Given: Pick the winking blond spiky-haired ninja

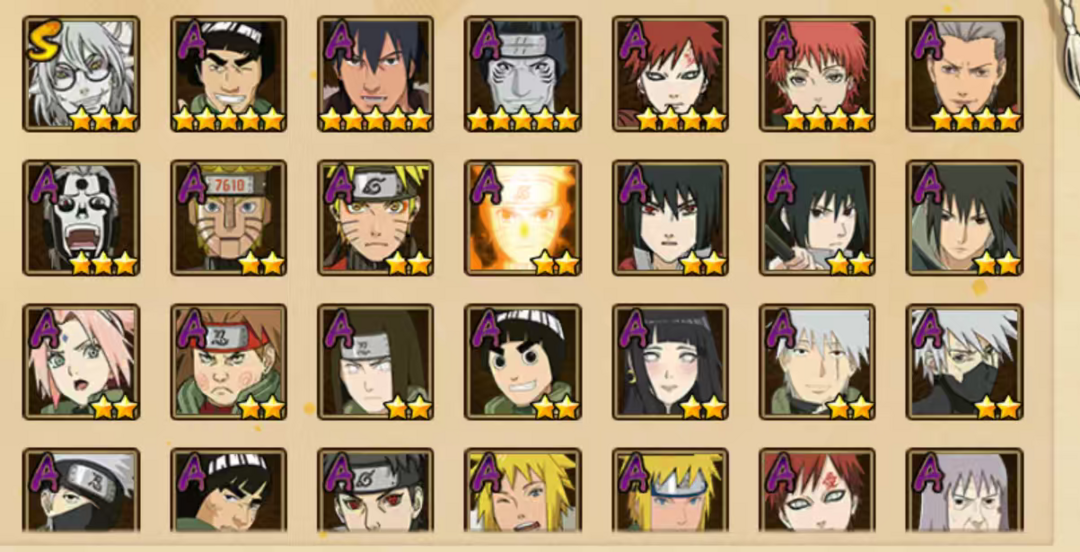Looking at the screenshot, I should (x=523, y=490).
